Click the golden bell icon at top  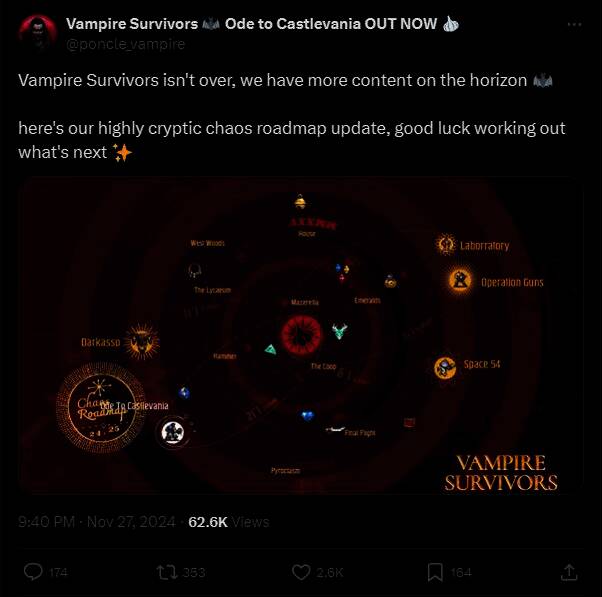(x=300, y=202)
